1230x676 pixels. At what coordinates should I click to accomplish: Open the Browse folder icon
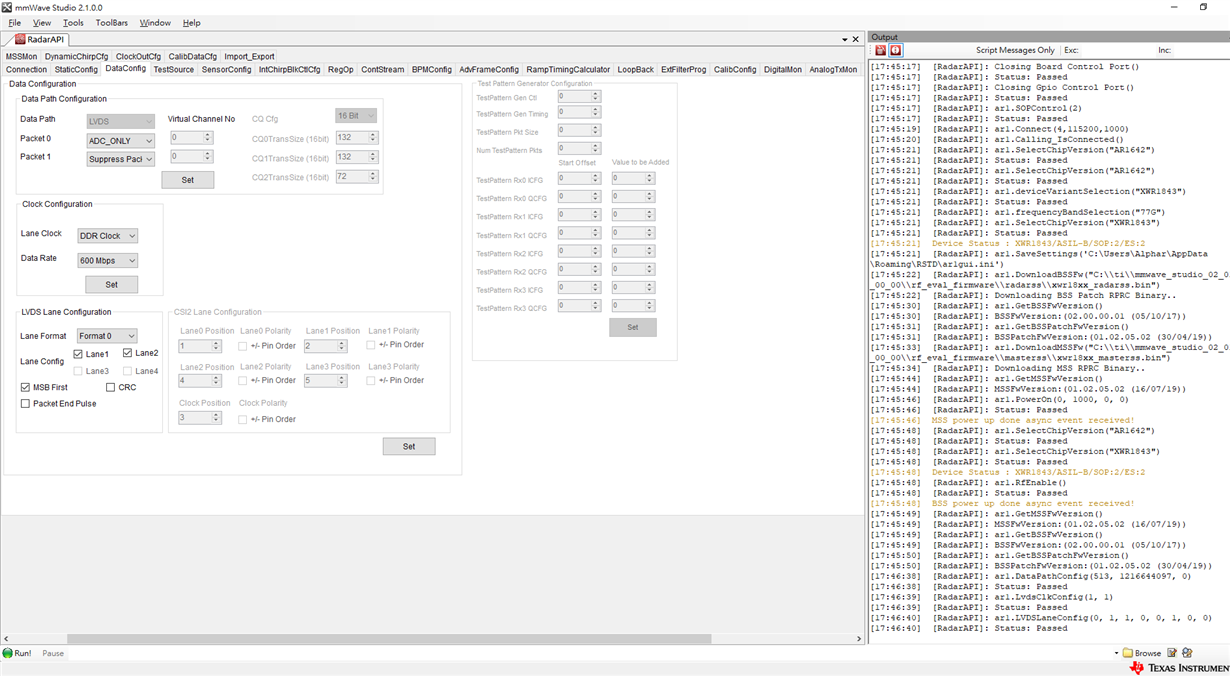pos(1127,653)
